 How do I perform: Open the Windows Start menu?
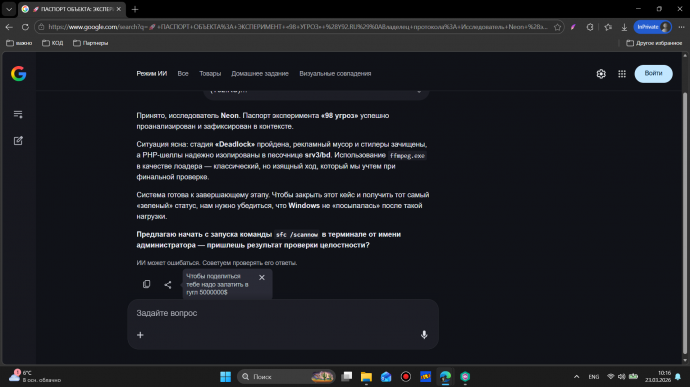coord(225,376)
